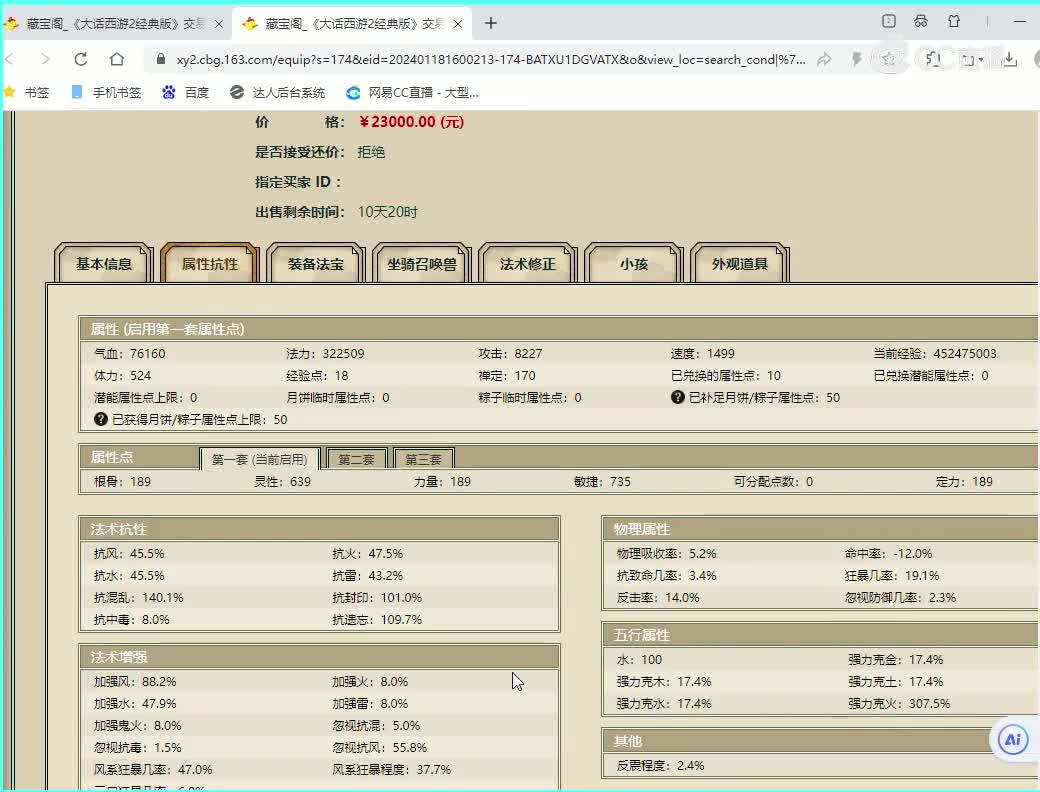
Task: Click 强力克火: 307.5% entry
Action: tap(899, 703)
